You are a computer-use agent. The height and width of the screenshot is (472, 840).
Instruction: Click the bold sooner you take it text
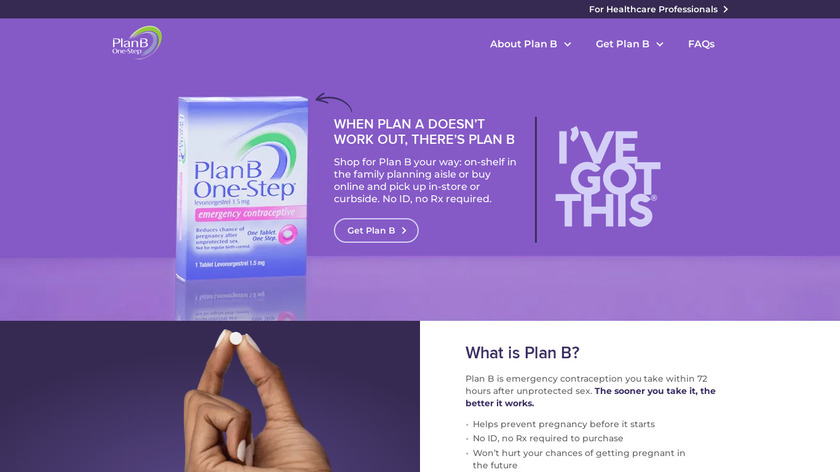(590, 397)
